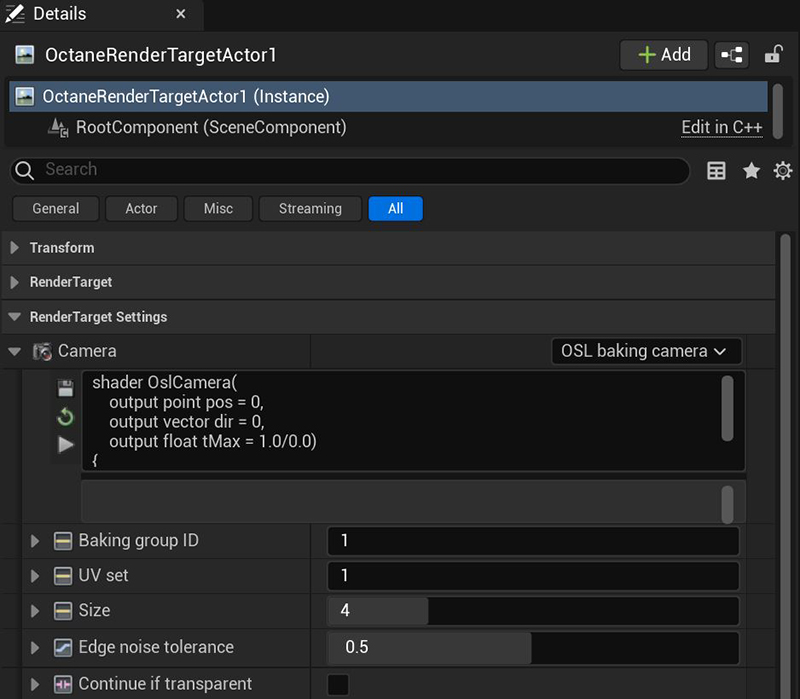Reload the OSL shader script
Screen dimensions: 800x699
pyautogui.click(x=65, y=417)
